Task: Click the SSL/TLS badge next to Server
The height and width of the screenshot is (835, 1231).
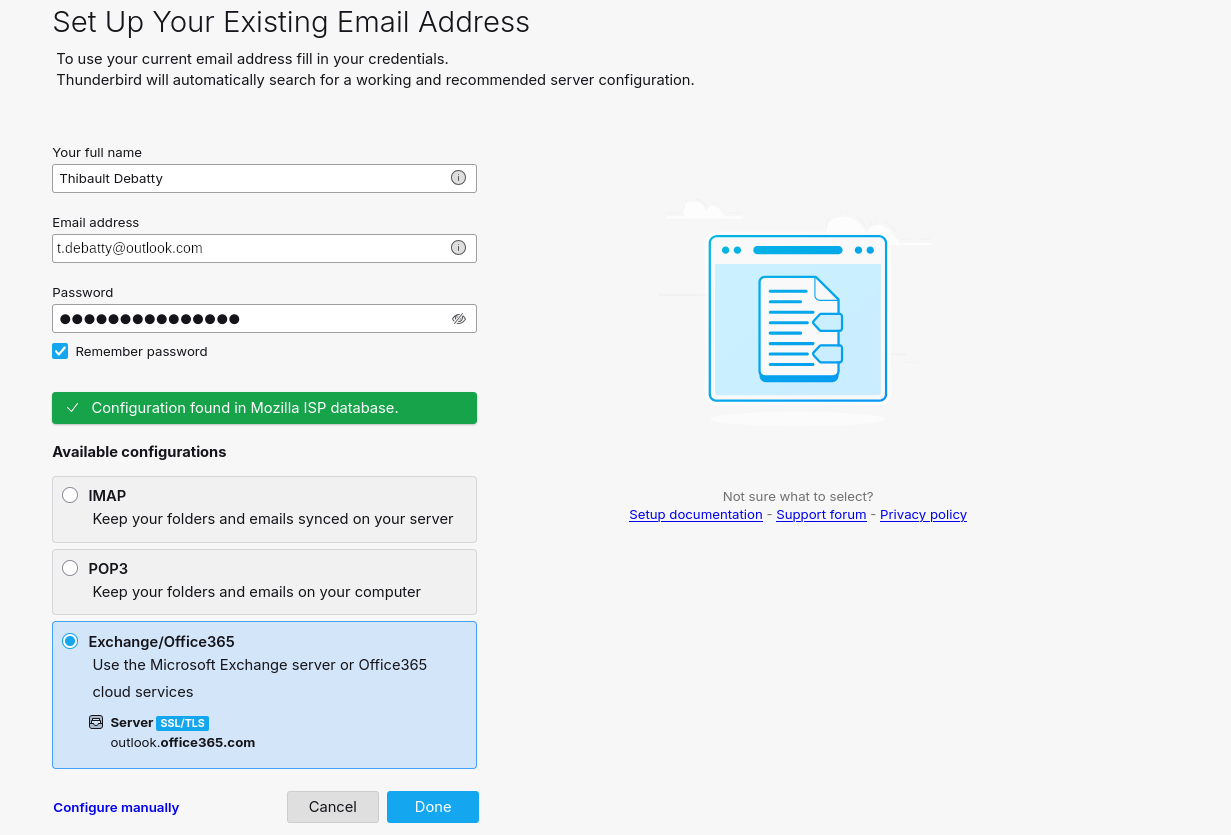Action: 182,723
